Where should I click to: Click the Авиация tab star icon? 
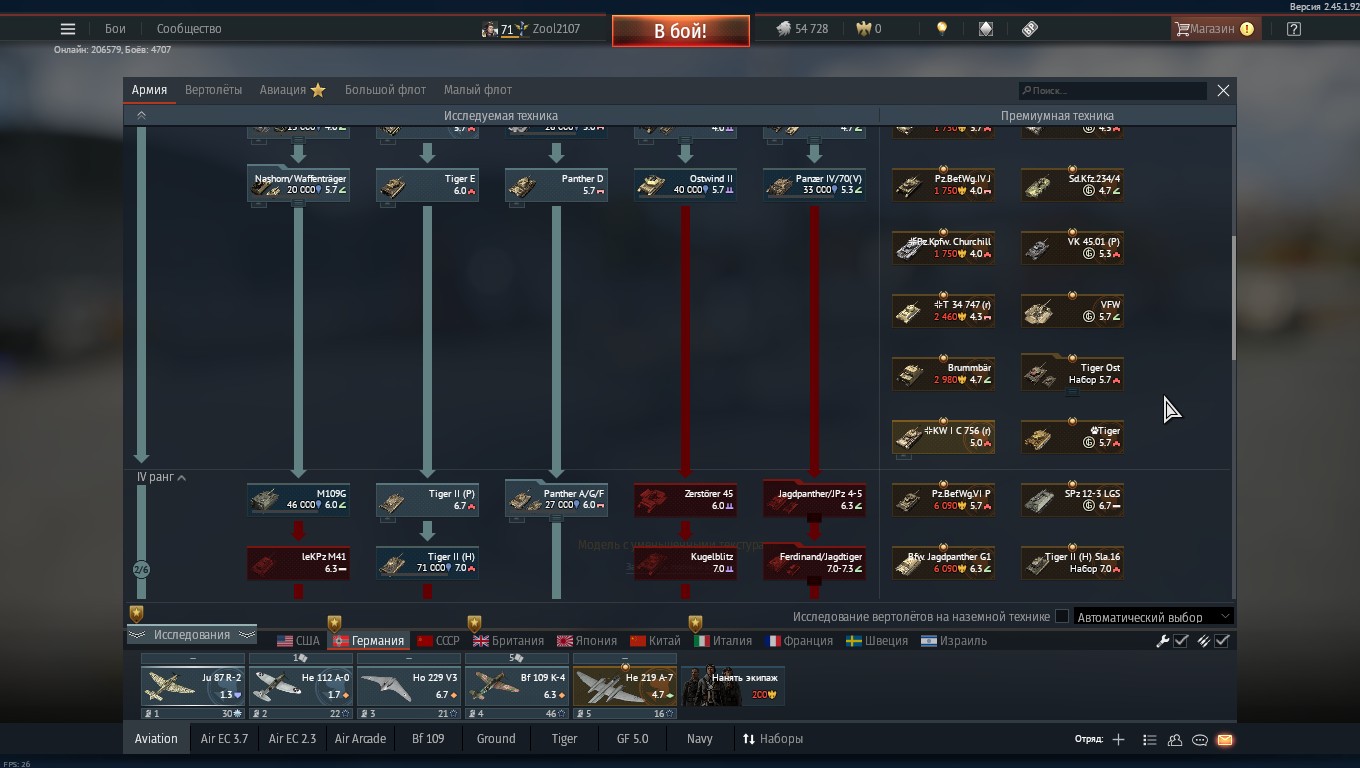pyautogui.click(x=318, y=90)
